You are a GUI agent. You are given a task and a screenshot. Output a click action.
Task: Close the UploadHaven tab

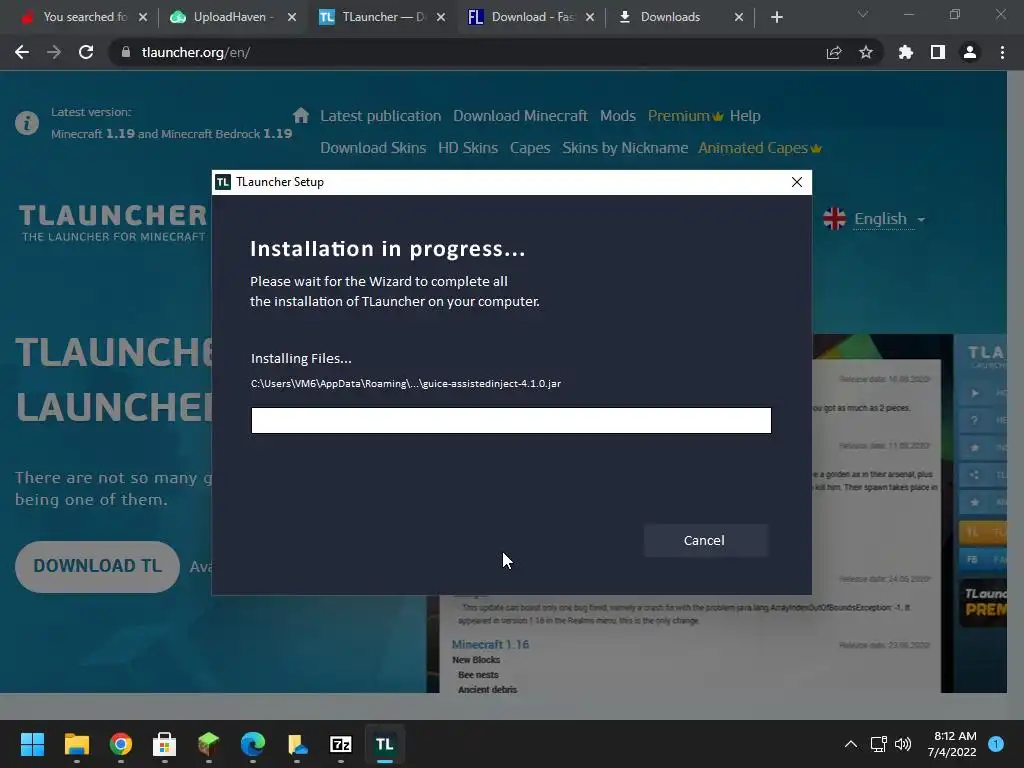[x=292, y=17]
